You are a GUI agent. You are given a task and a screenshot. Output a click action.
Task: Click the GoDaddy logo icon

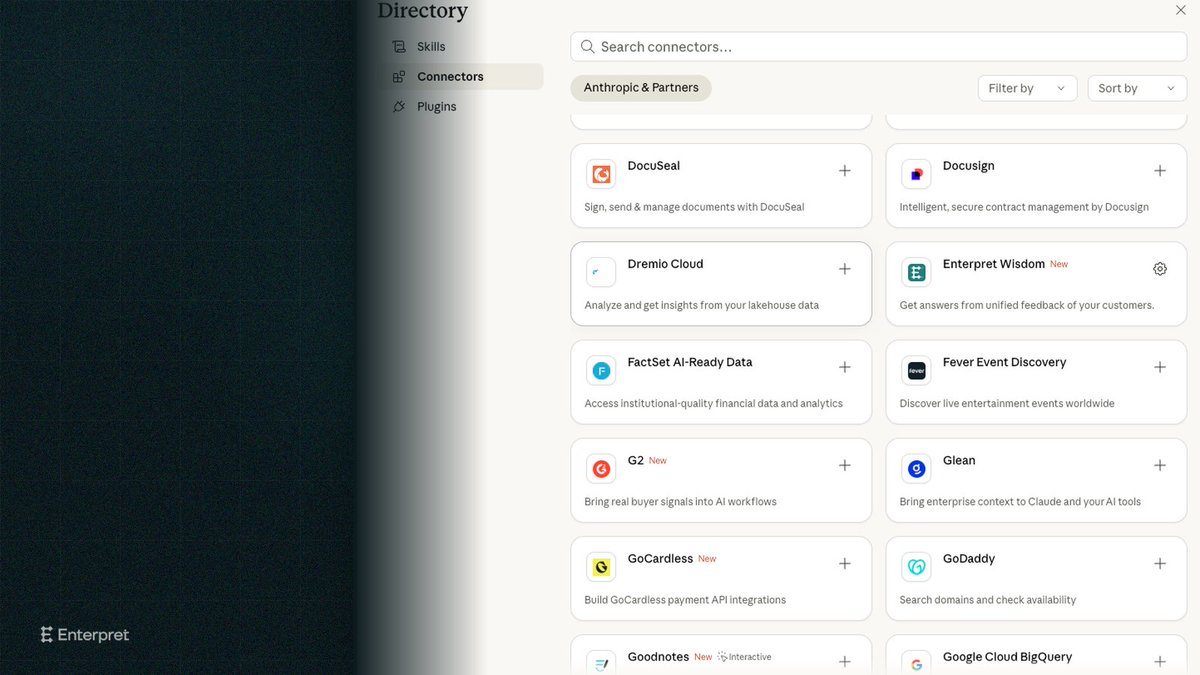[916, 566]
